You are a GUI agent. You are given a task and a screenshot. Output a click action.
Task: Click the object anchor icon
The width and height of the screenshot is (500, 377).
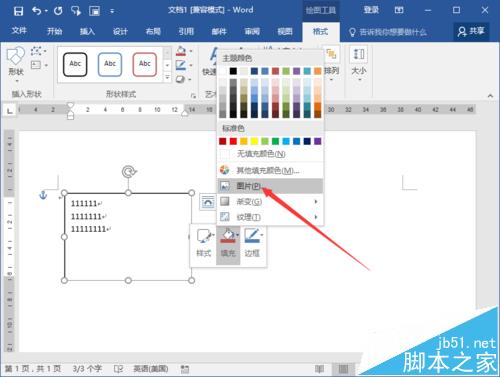coord(43,195)
